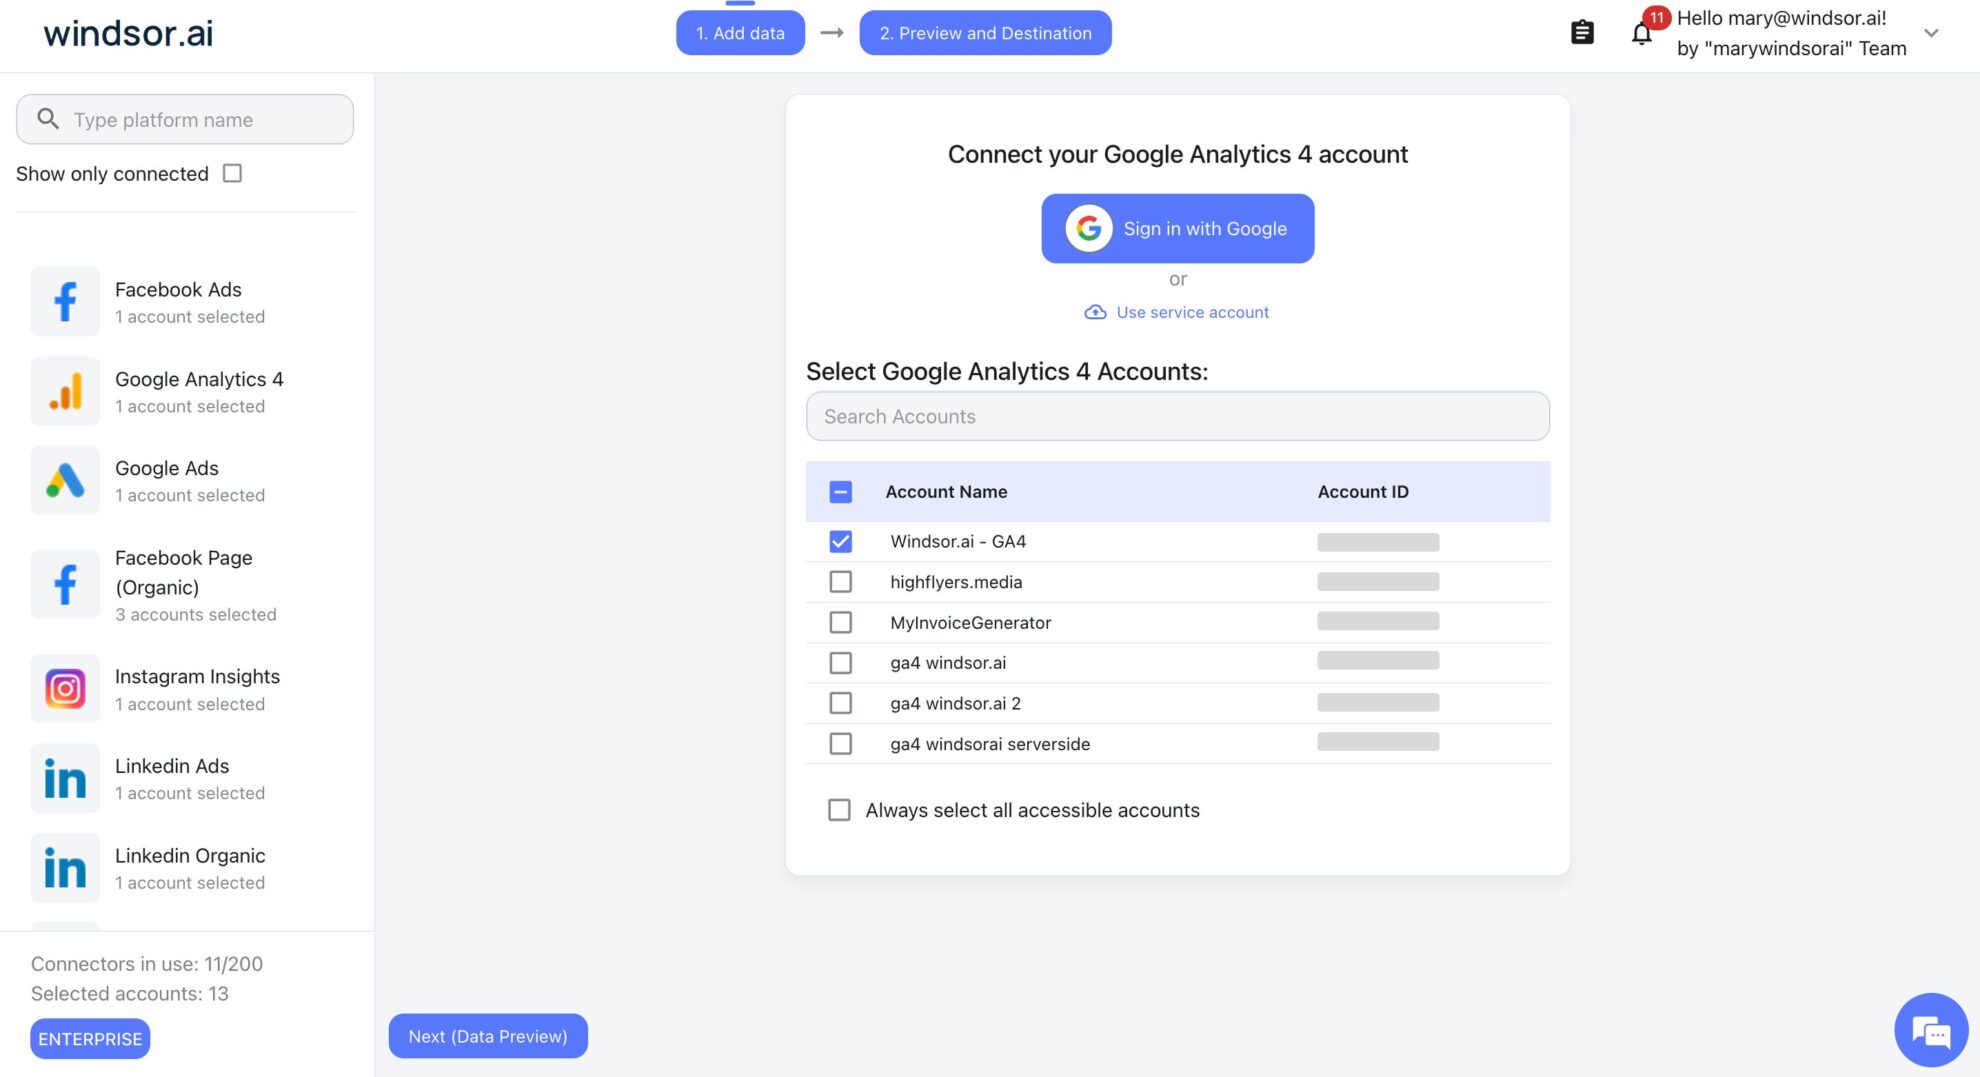The width and height of the screenshot is (1980, 1077).
Task: Select Google Ads connector label
Action: pyautogui.click(x=167, y=468)
